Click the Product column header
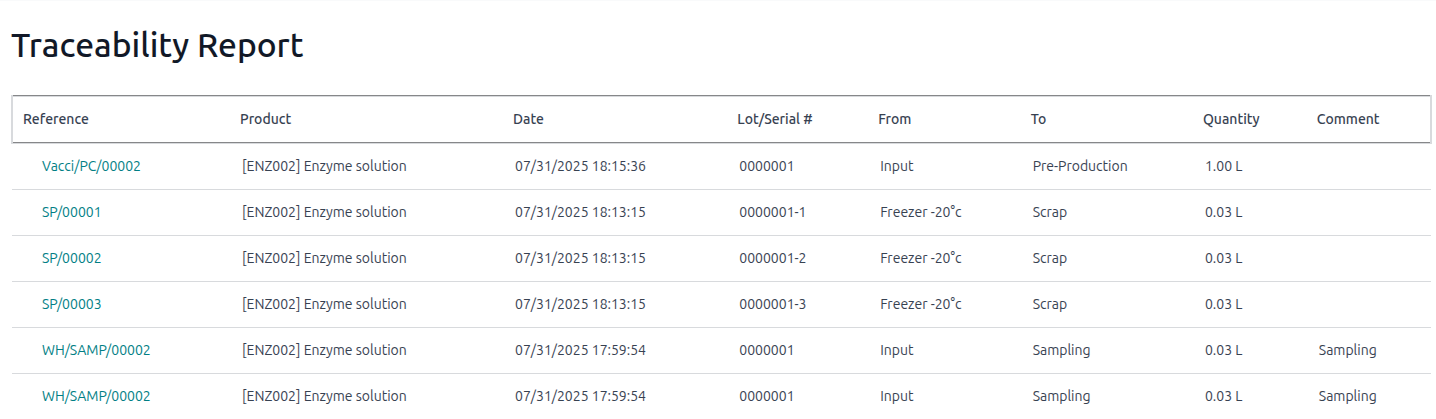Image resolution: width=1436 pixels, height=419 pixels. tap(265, 119)
